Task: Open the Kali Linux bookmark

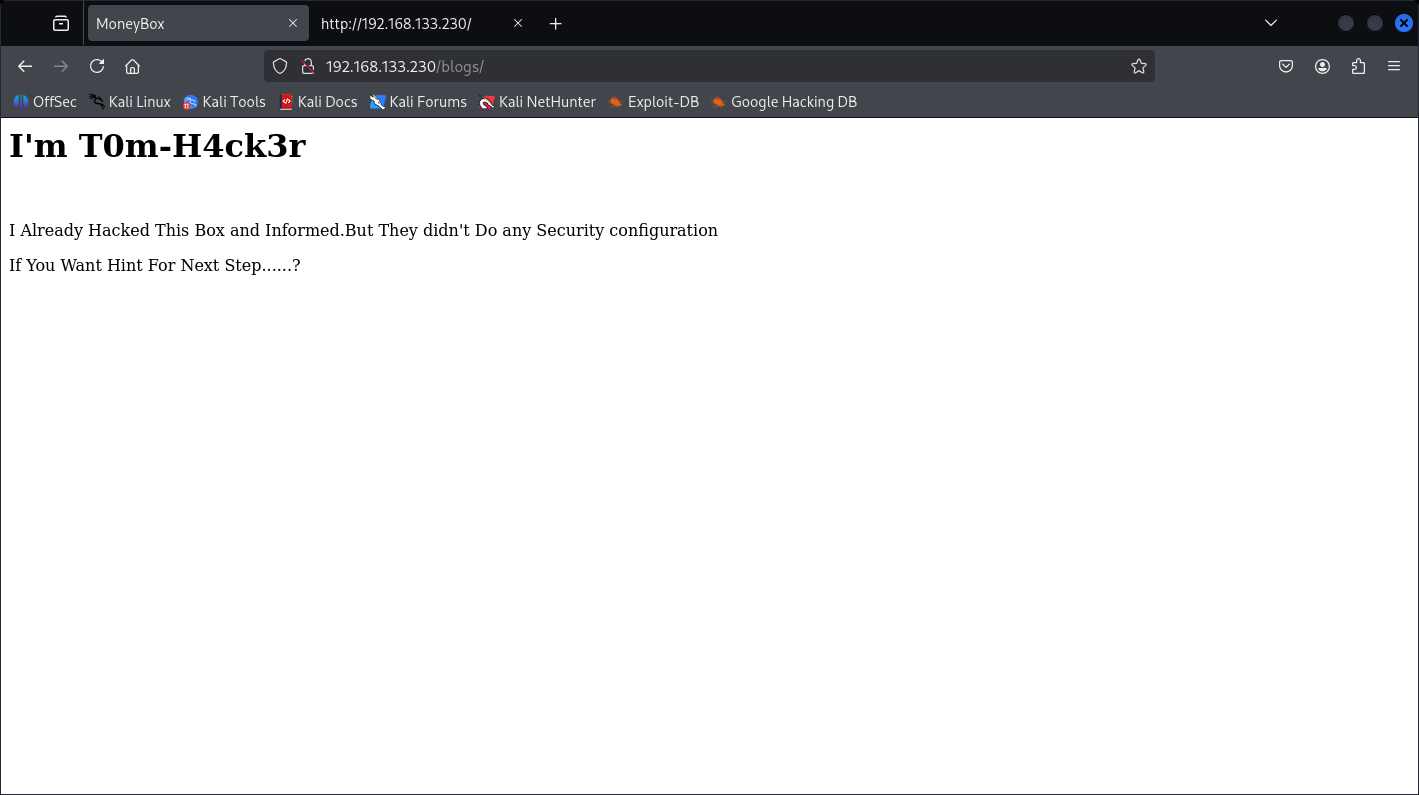Action: (130, 102)
